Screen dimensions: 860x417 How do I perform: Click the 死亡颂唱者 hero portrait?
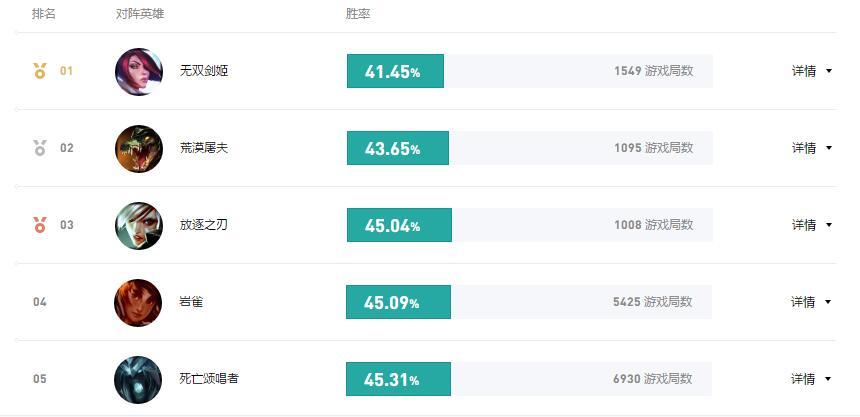138,379
